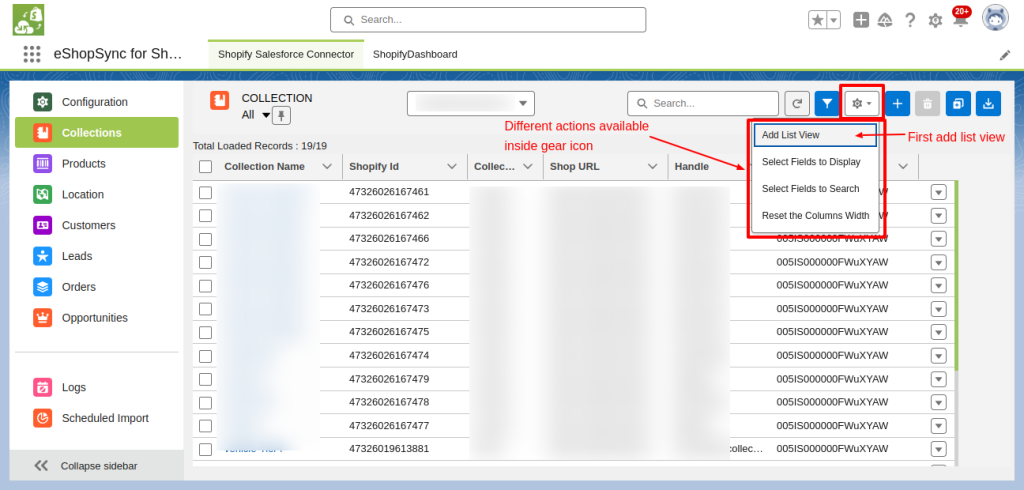Click the green vertical table scrollbar
Viewport: 1024px width, 490px height.
956,275
